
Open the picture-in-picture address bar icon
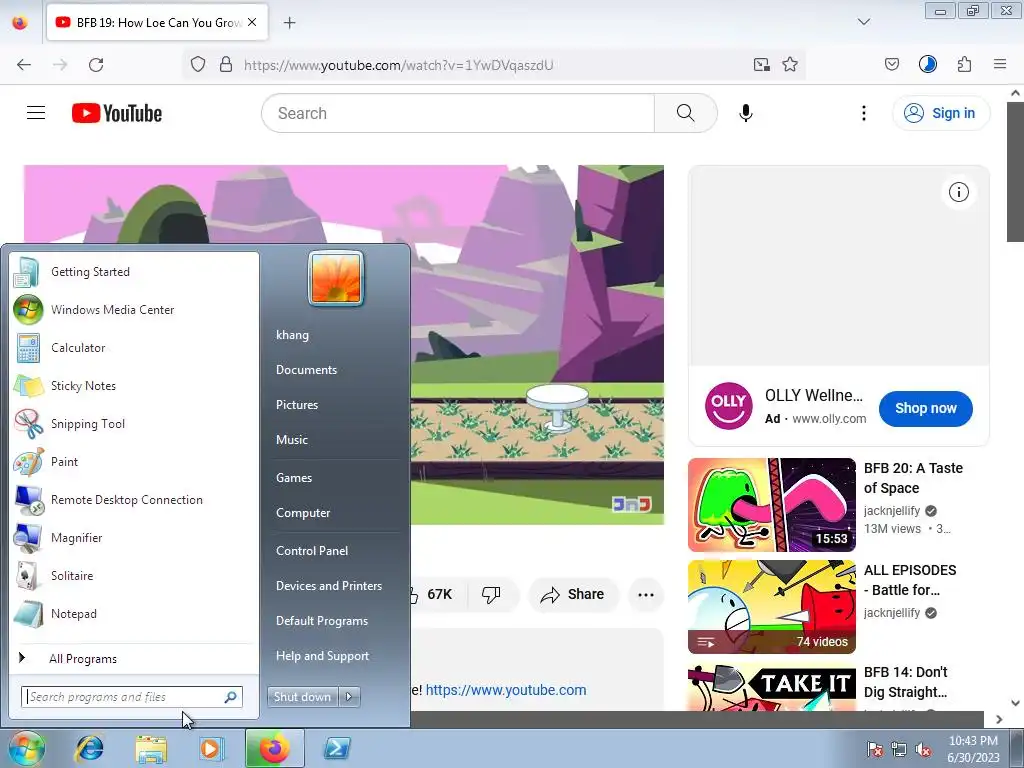point(761,65)
